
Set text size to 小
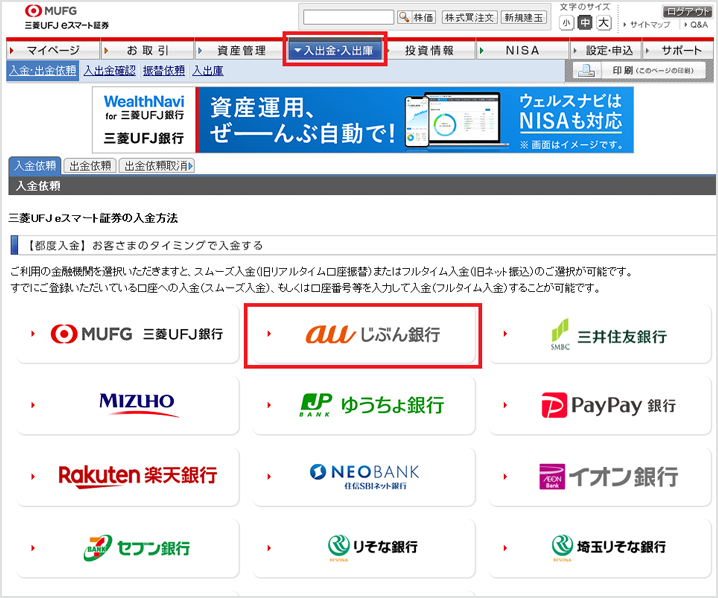pos(567,23)
